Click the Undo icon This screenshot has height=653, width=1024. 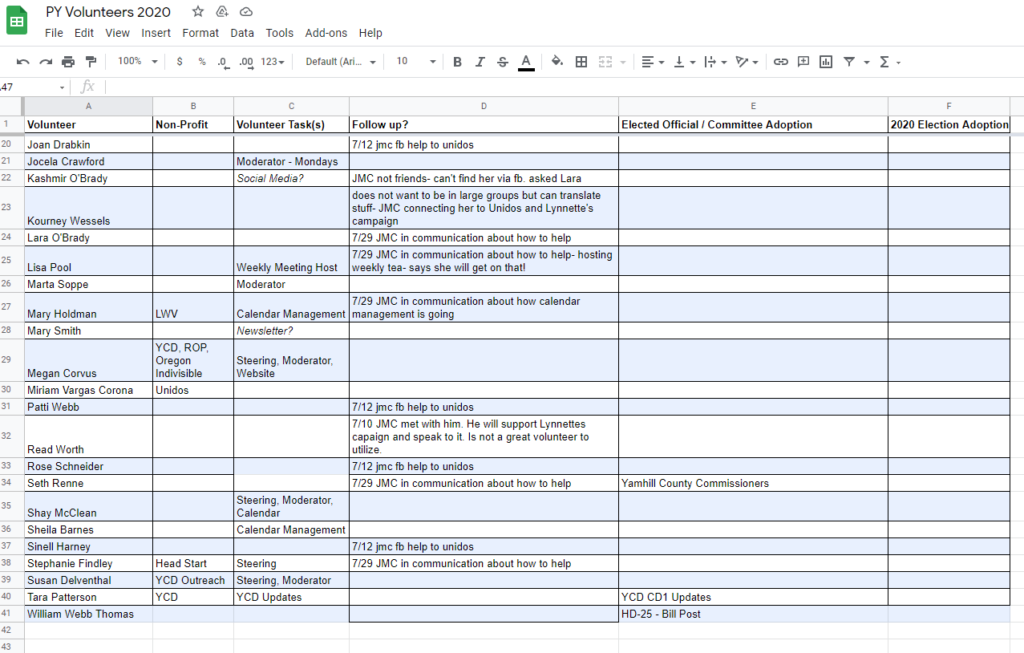23,62
